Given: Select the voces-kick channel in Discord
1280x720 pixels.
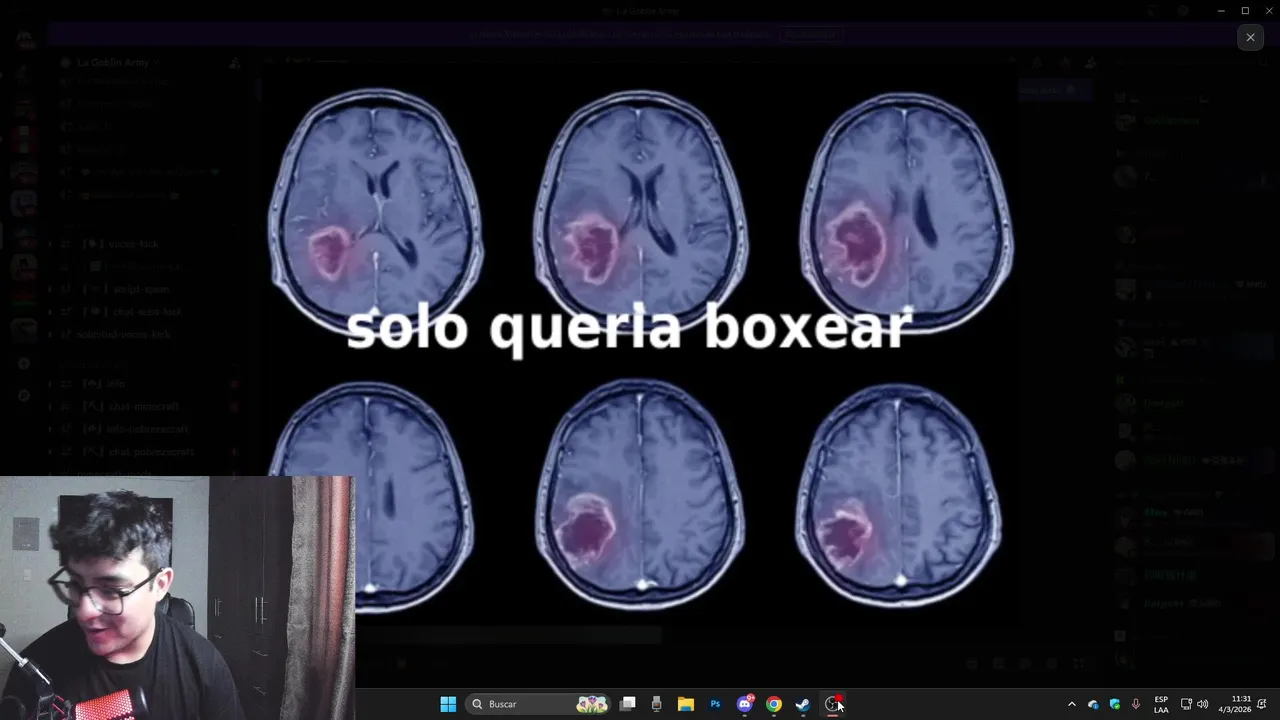Looking at the screenshot, I should (x=134, y=244).
